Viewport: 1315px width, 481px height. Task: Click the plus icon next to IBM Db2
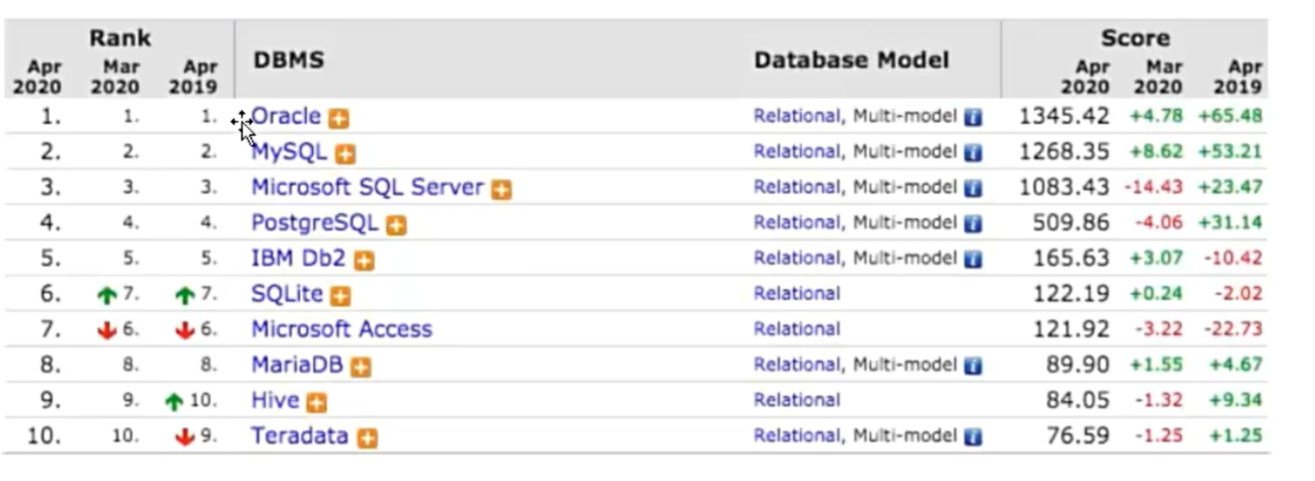364,261
